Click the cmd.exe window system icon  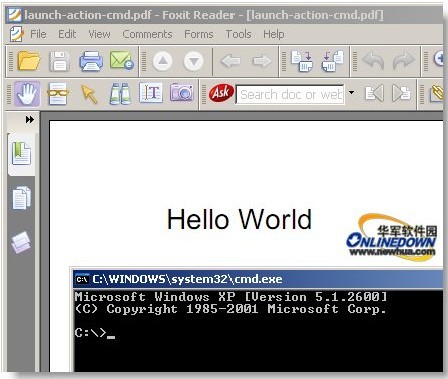tap(82, 279)
